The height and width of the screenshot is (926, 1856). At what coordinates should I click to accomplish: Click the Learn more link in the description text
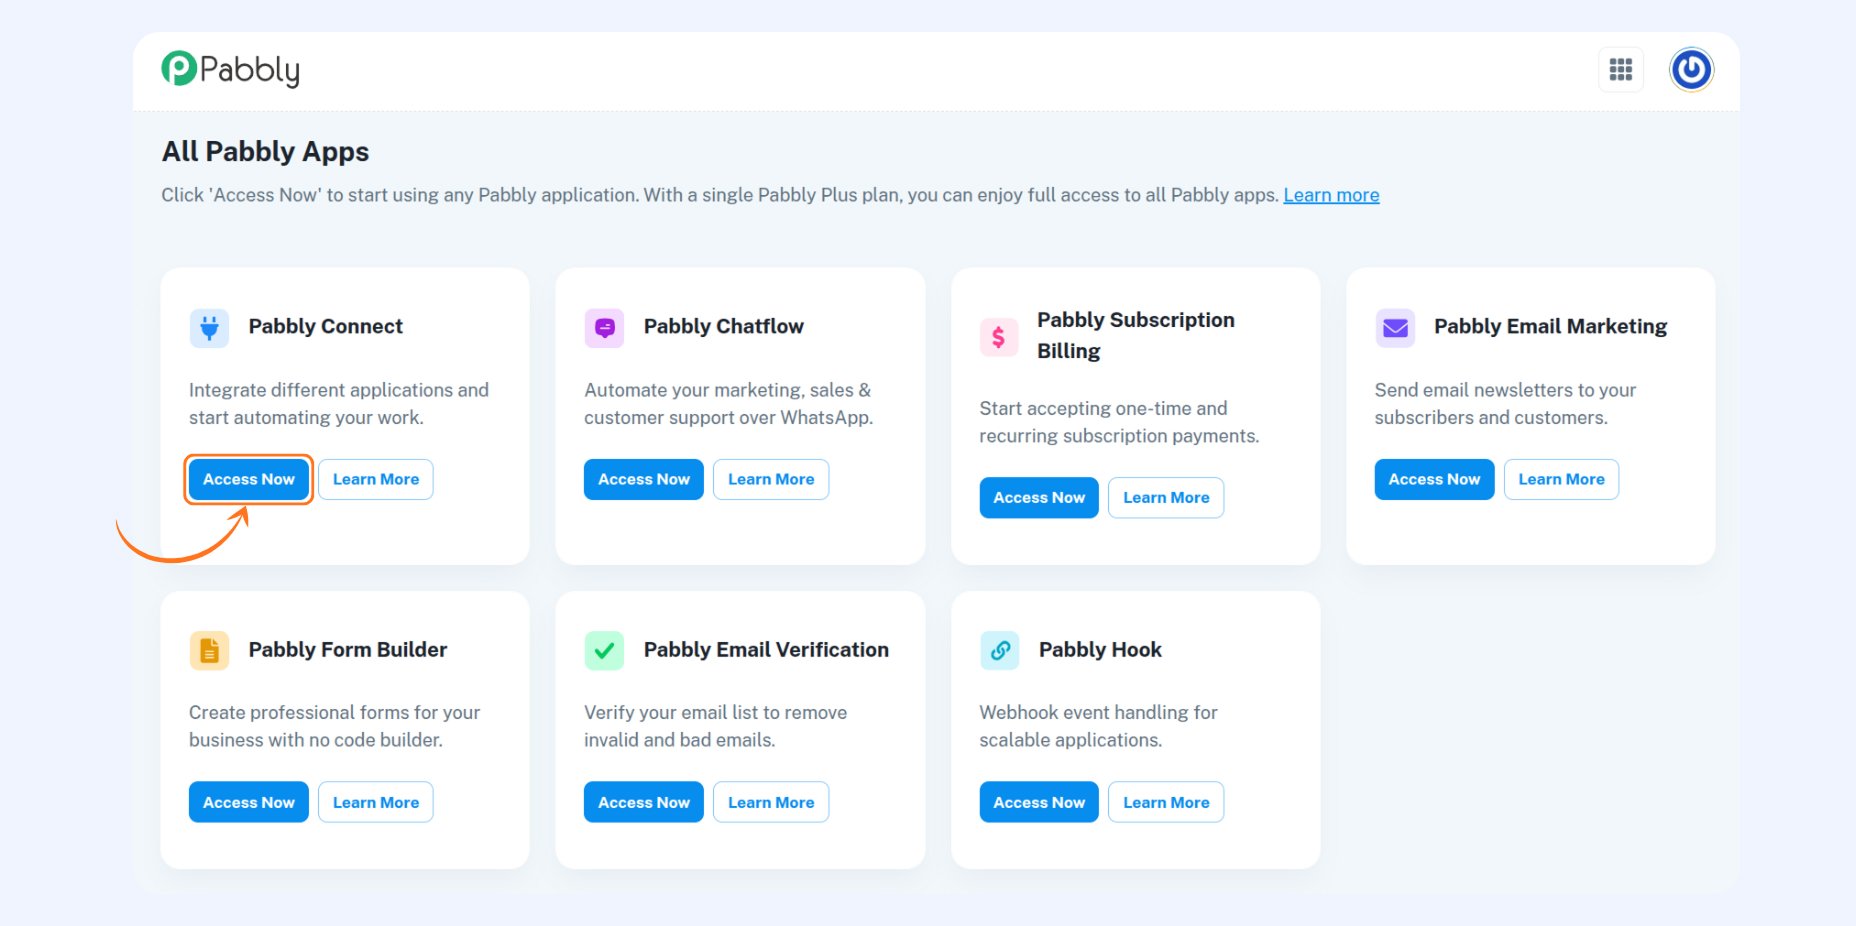[1331, 194]
